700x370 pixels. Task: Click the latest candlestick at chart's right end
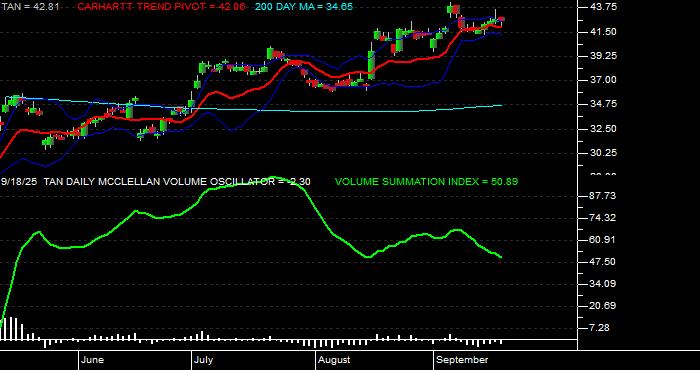click(501, 19)
